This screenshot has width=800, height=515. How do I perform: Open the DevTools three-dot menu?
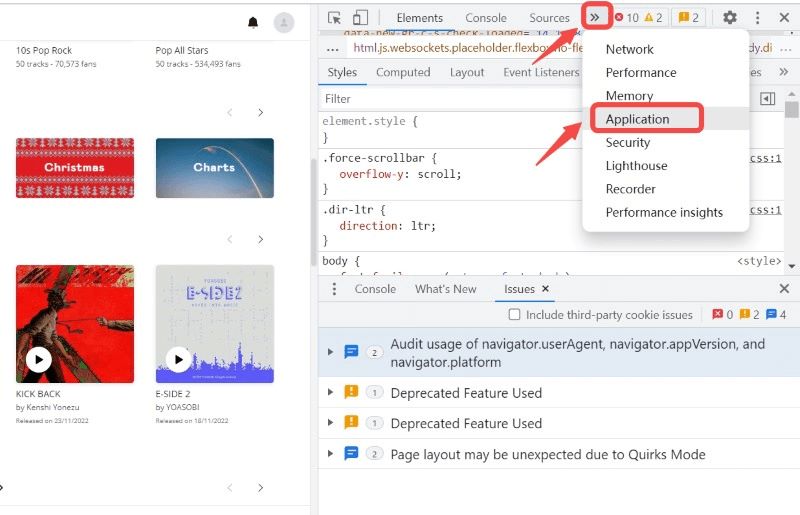click(757, 18)
